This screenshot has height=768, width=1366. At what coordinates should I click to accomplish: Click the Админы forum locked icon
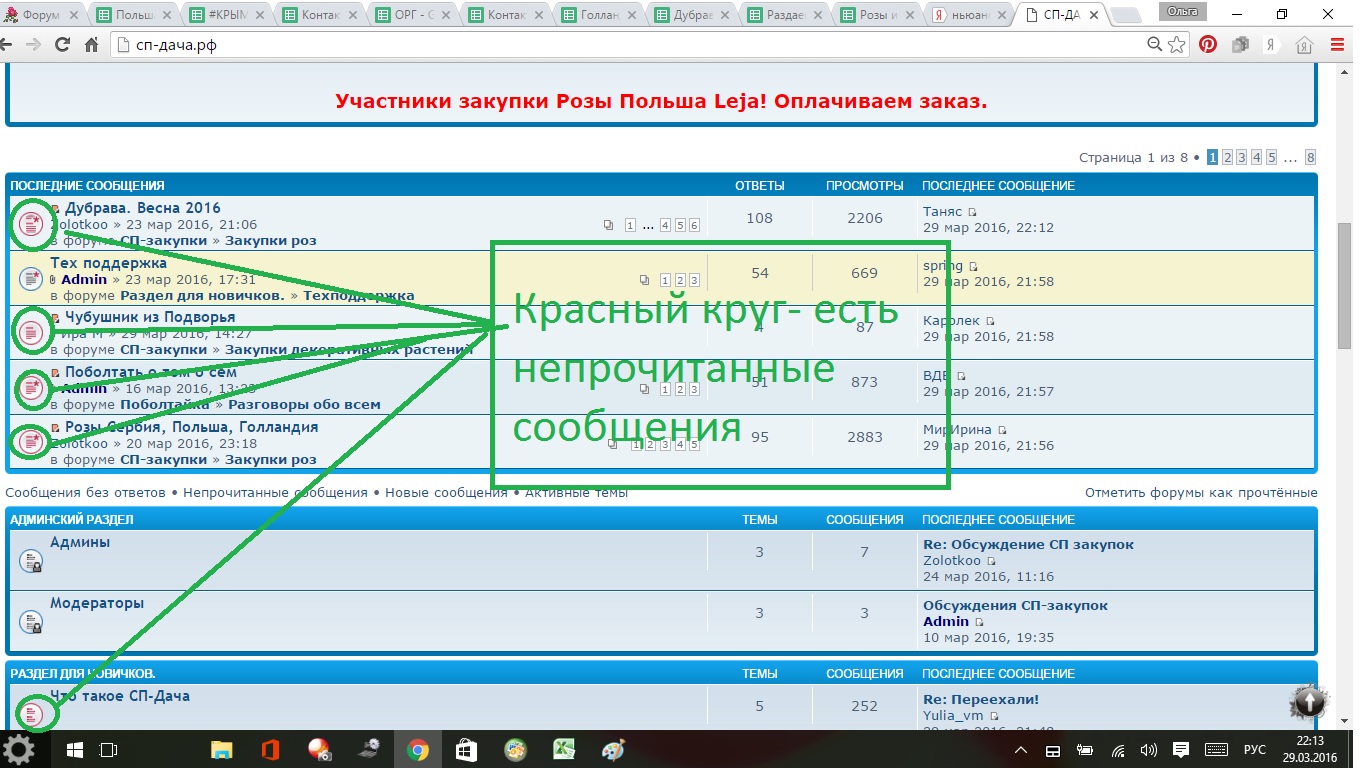(31, 560)
